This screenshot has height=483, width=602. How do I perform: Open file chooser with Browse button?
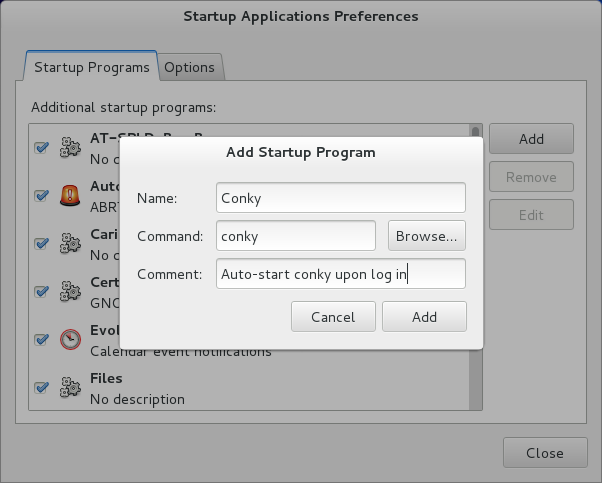[x=427, y=236]
